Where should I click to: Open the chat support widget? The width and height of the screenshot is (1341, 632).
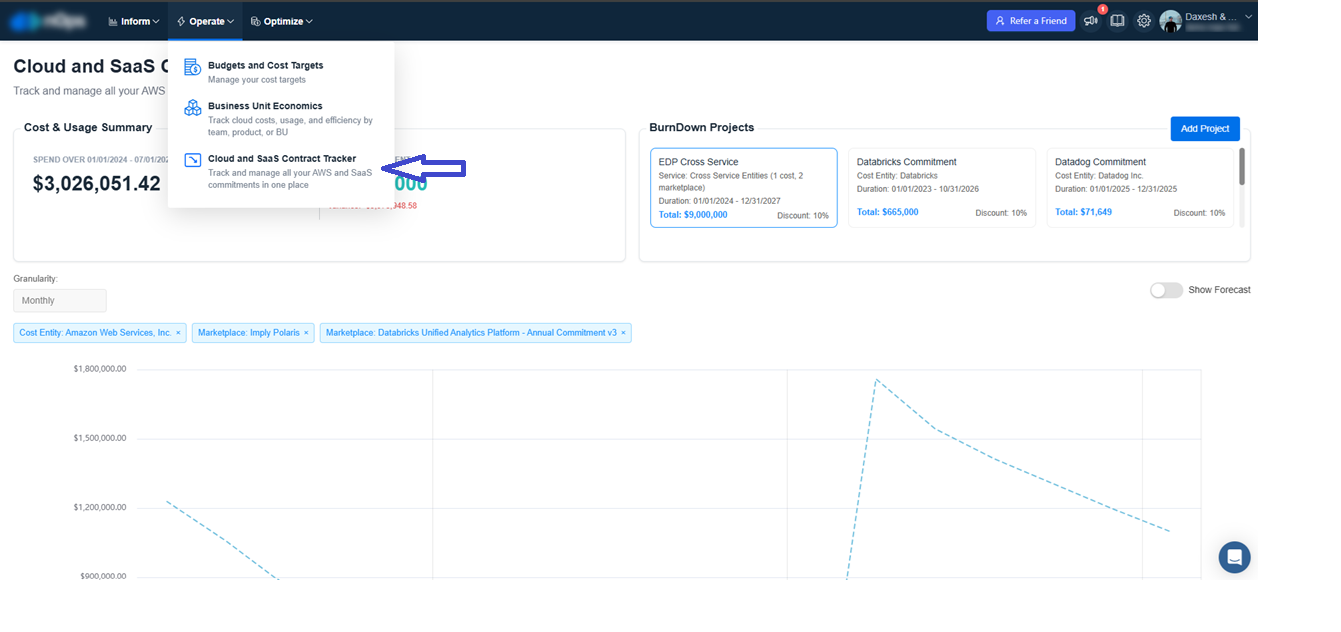(1234, 557)
